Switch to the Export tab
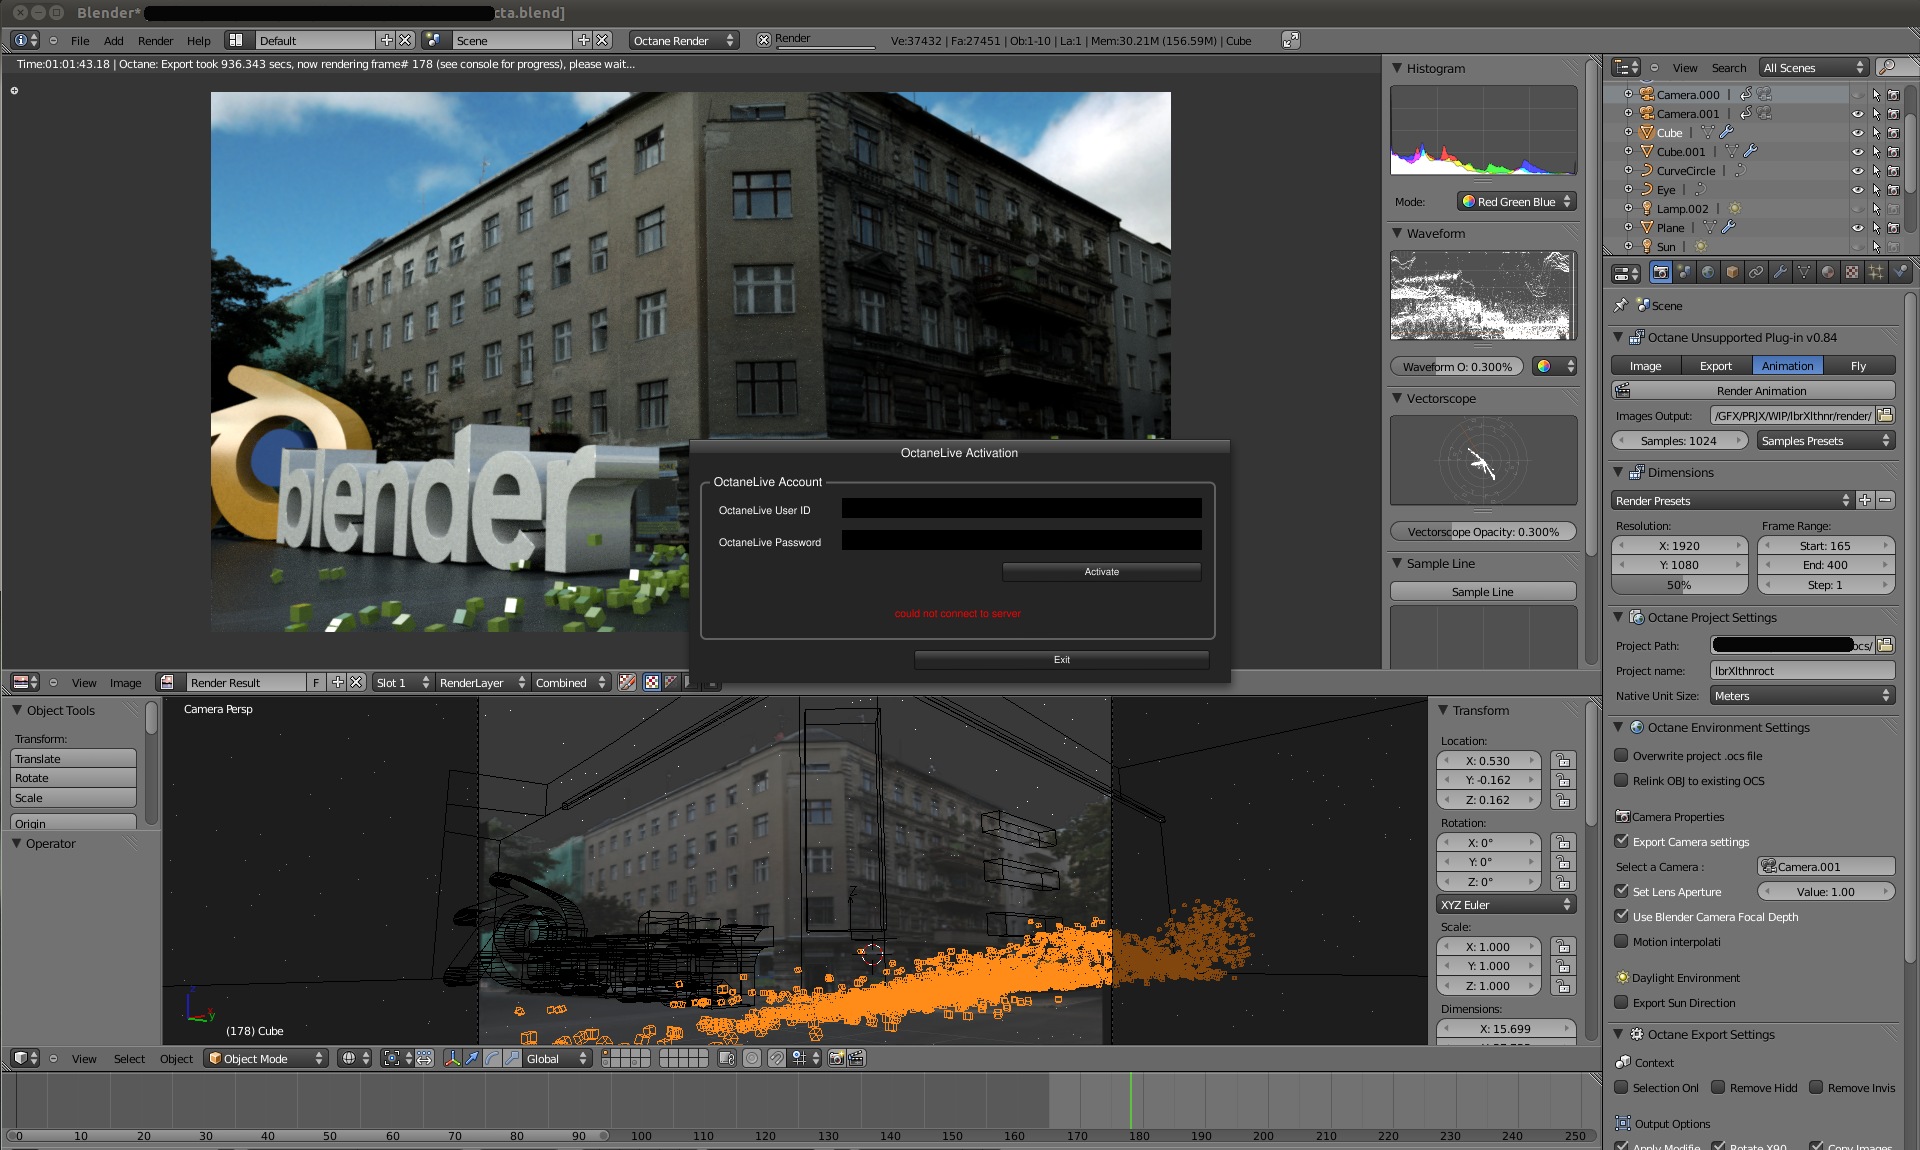Screen dimensions: 1920x1150 tap(1715, 366)
